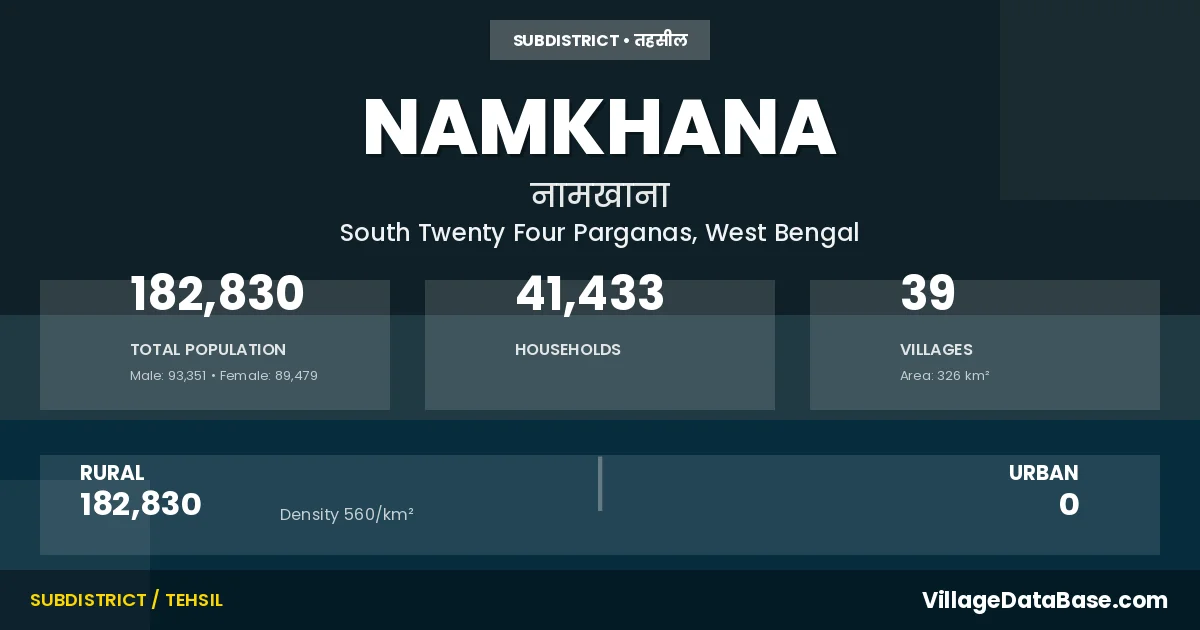1200x630 pixels.
Task: Click the Area: 326 km² text
Action: click(944, 376)
